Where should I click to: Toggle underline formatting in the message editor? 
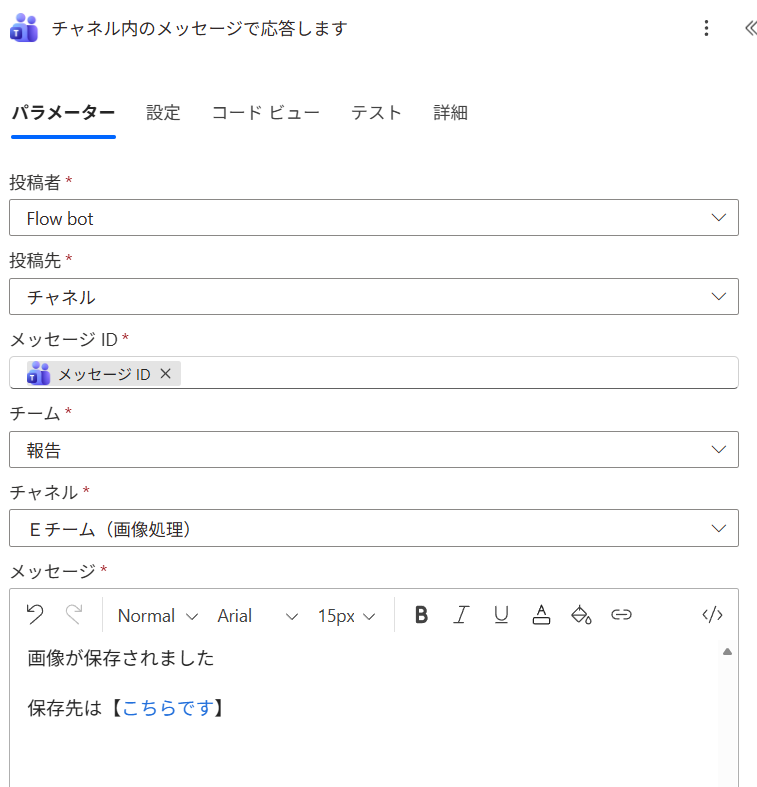(501, 614)
